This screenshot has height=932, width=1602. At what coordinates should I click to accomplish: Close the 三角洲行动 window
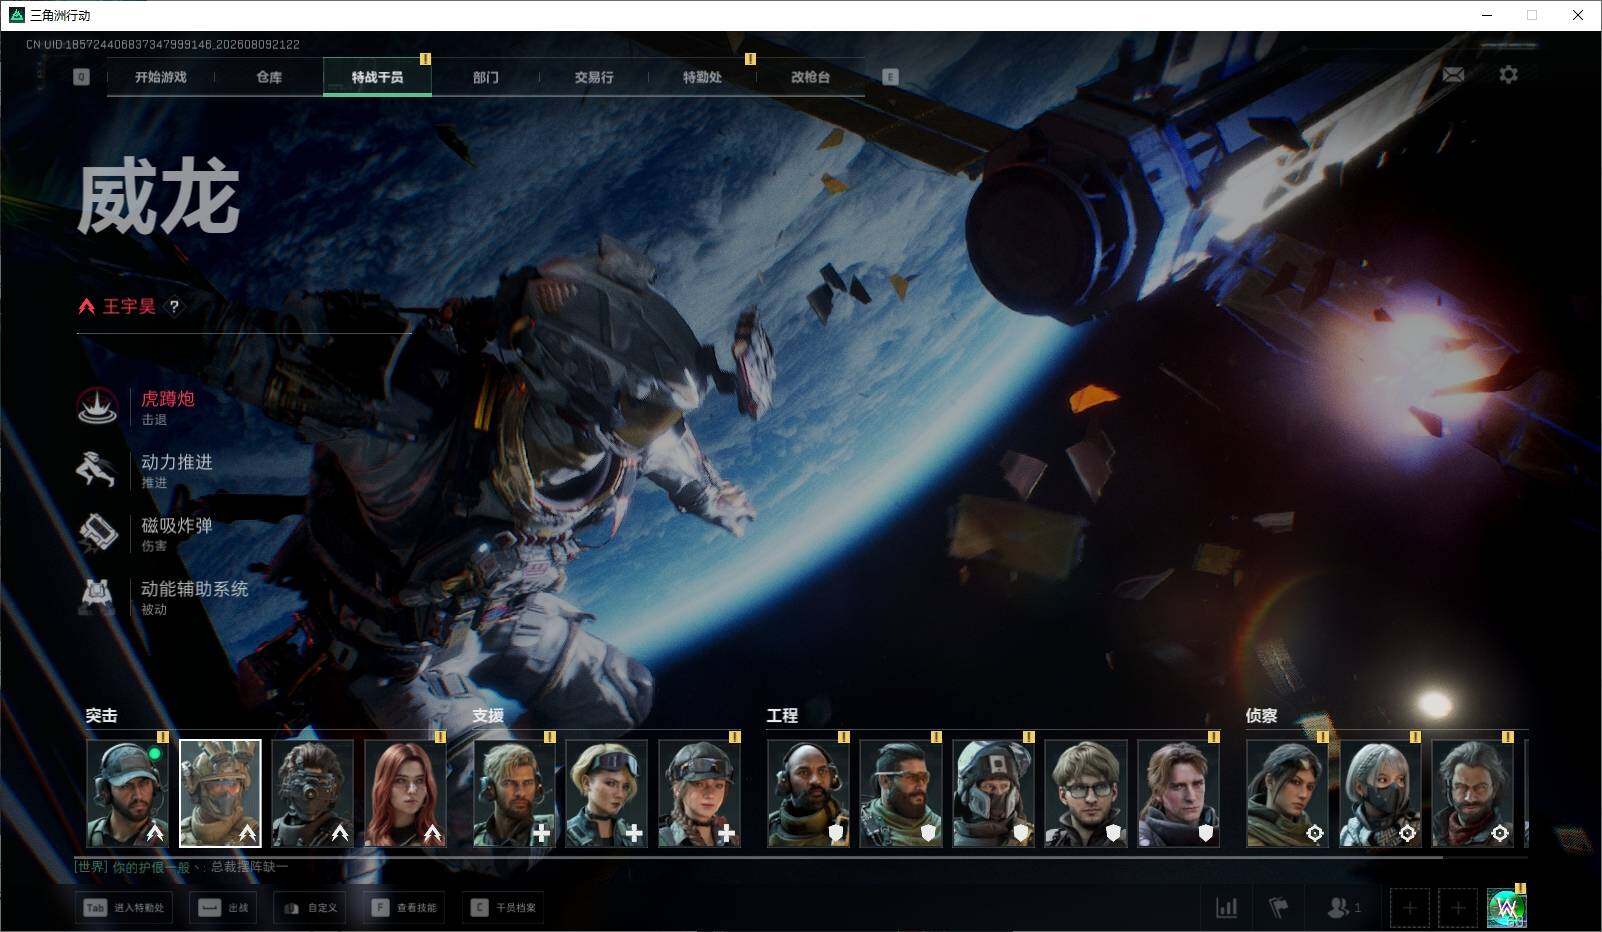pyautogui.click(x=1578, y=15)
